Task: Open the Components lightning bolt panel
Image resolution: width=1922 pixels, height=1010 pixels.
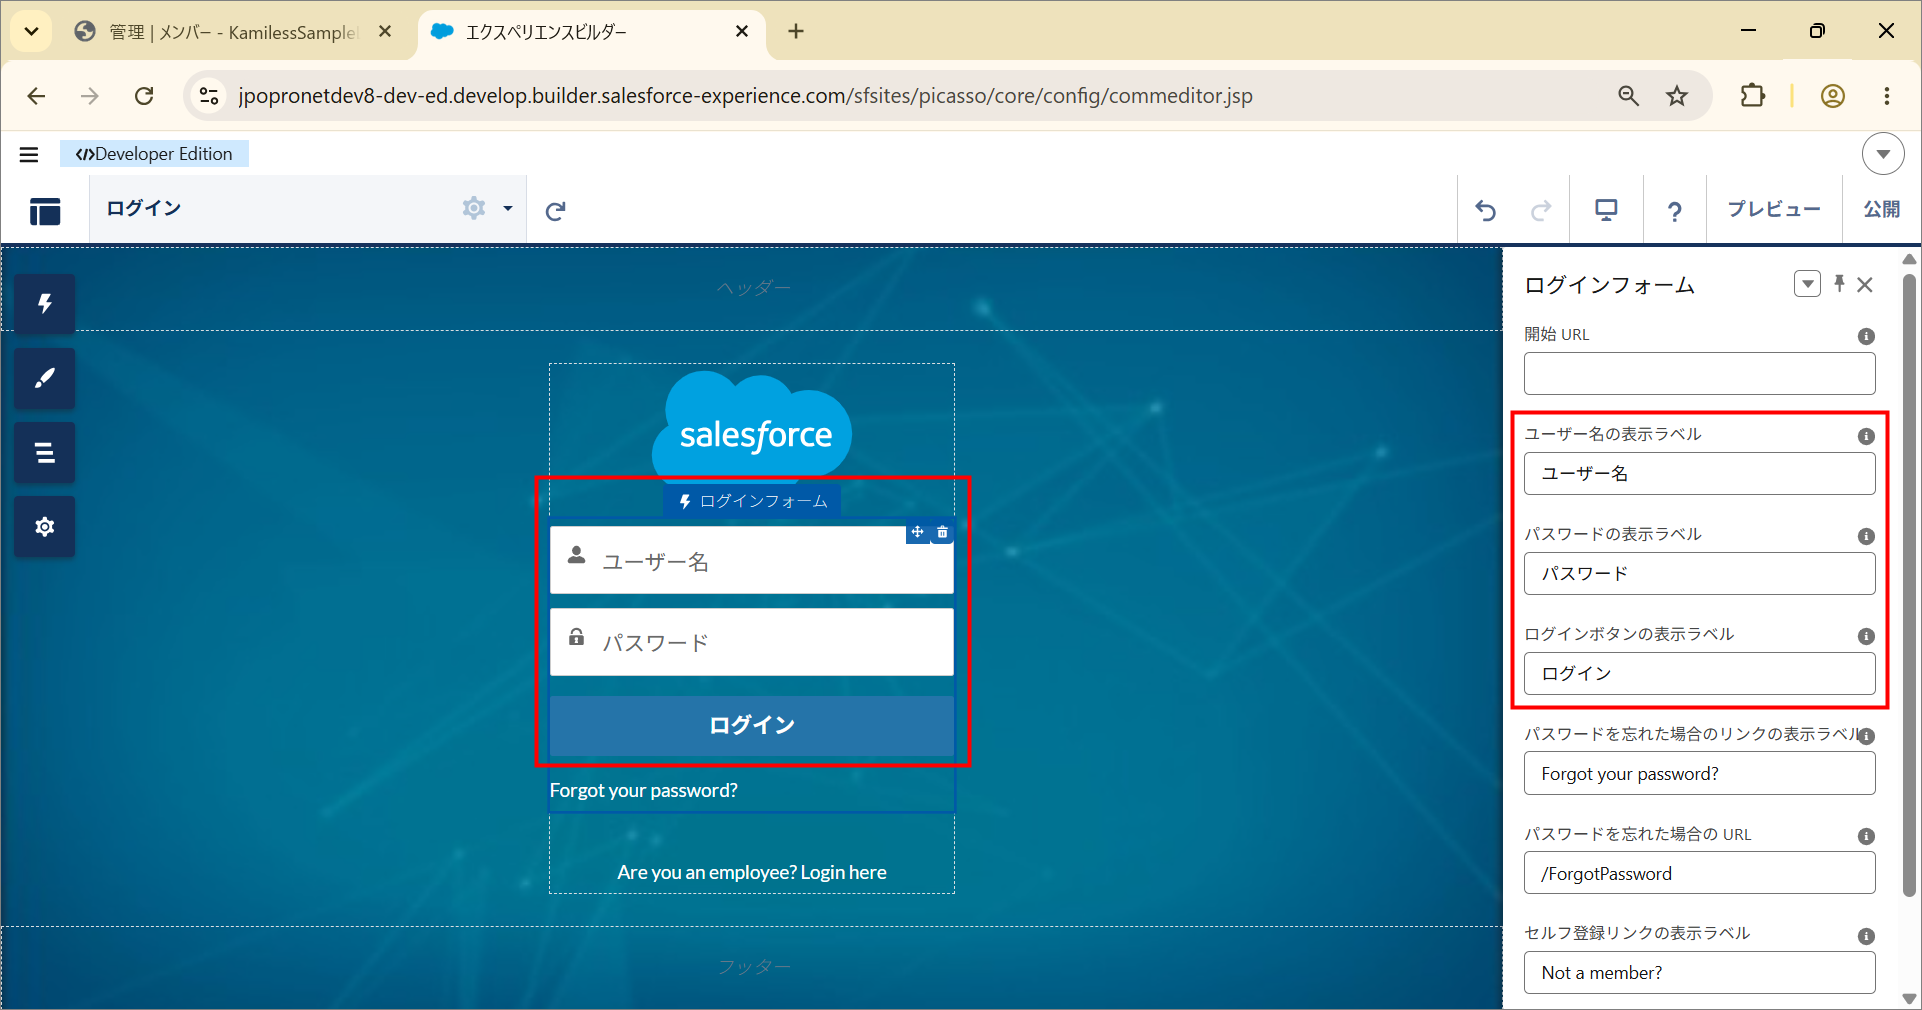Action: [x=44, y=304]
